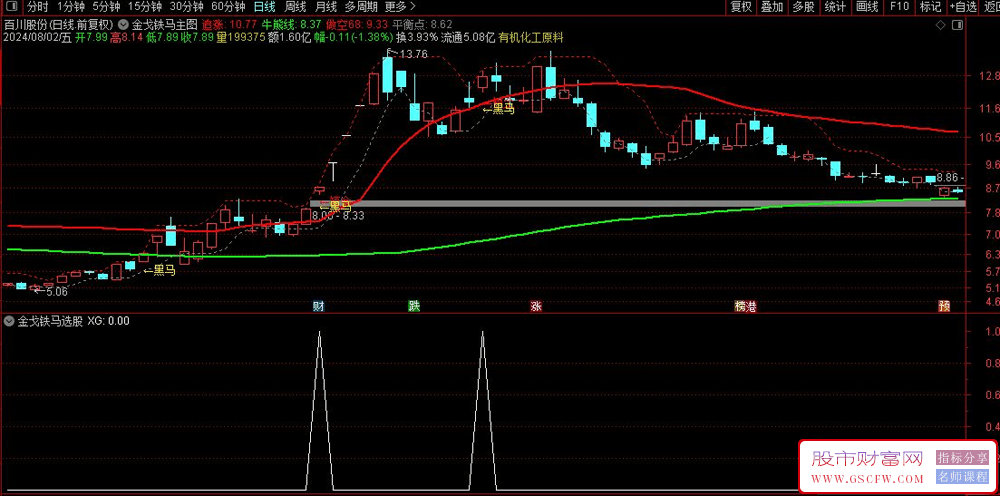Select the 5分钟 period
Screen dimensions: 1000x496
106,7
